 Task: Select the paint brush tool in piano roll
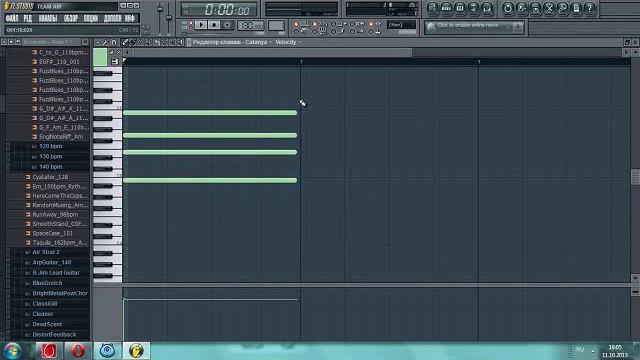click(133, 42)
